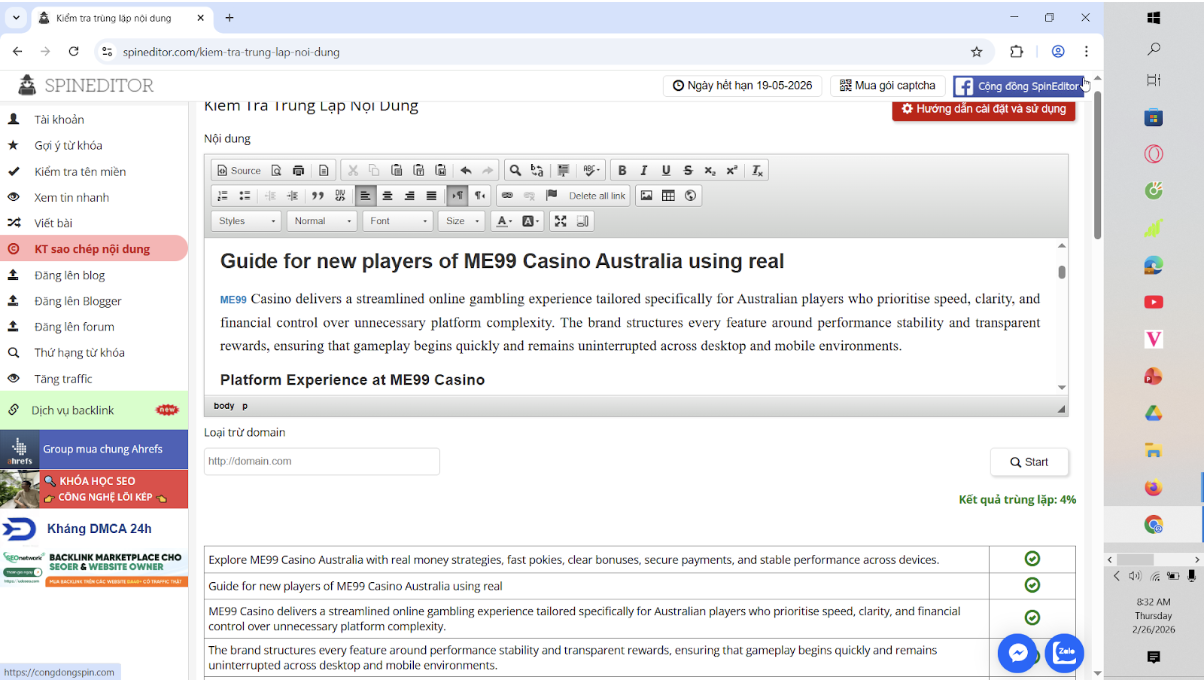
Task: Click the Blockquote icon in the toolbar
Action: (x=318, y=196)
